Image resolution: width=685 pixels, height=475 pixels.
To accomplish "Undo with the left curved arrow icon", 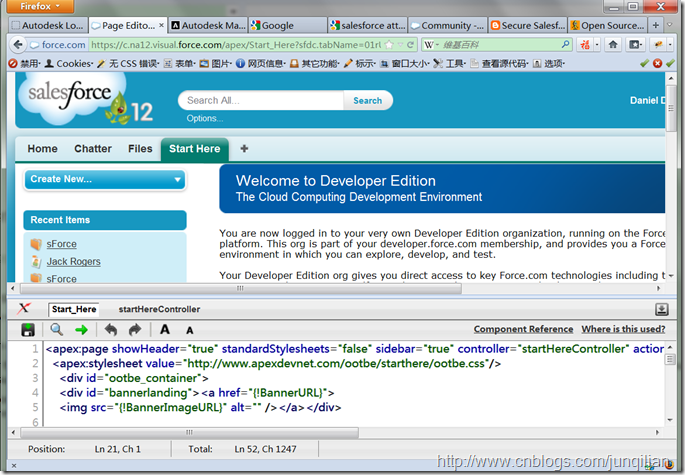I will tap(111, 329).
